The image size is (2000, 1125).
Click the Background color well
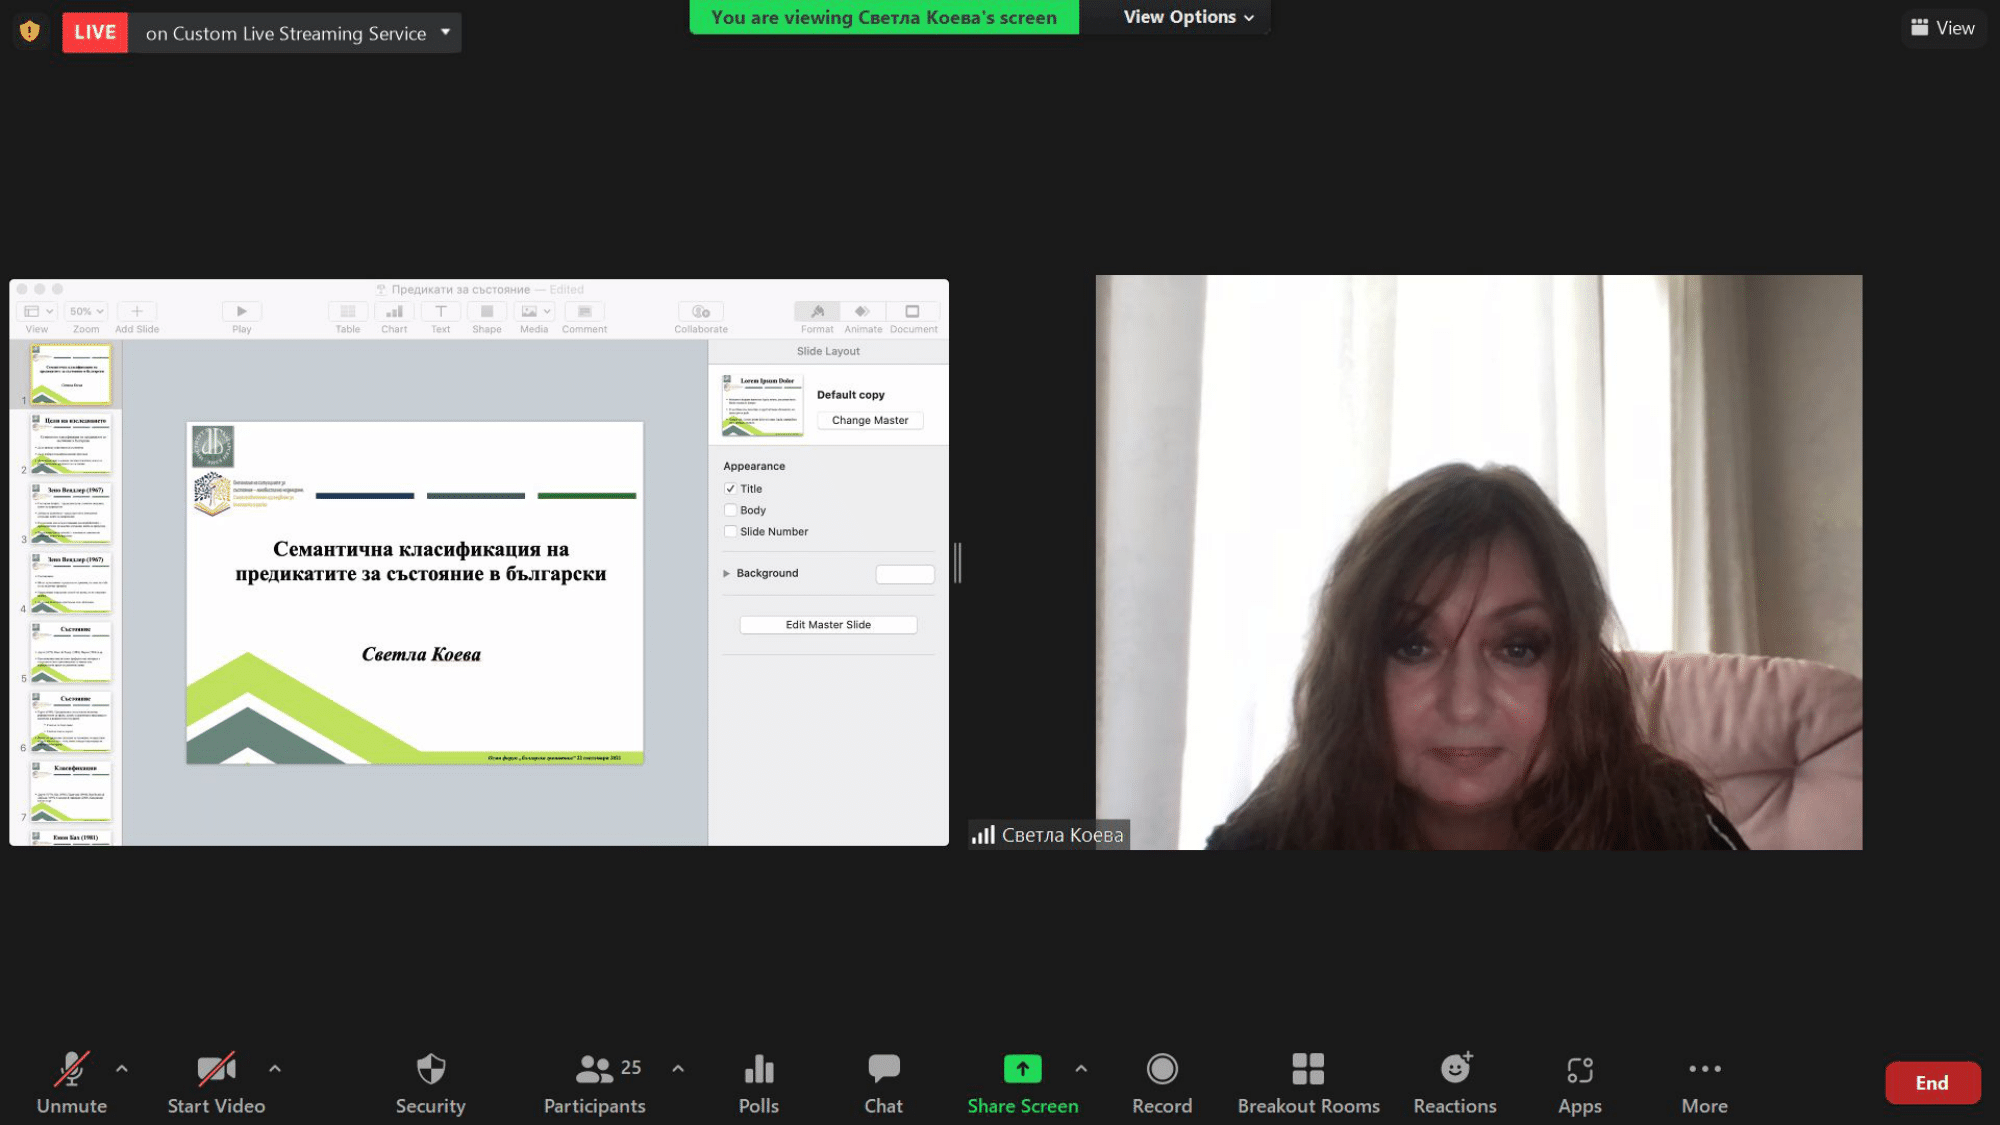pos(904,574)
